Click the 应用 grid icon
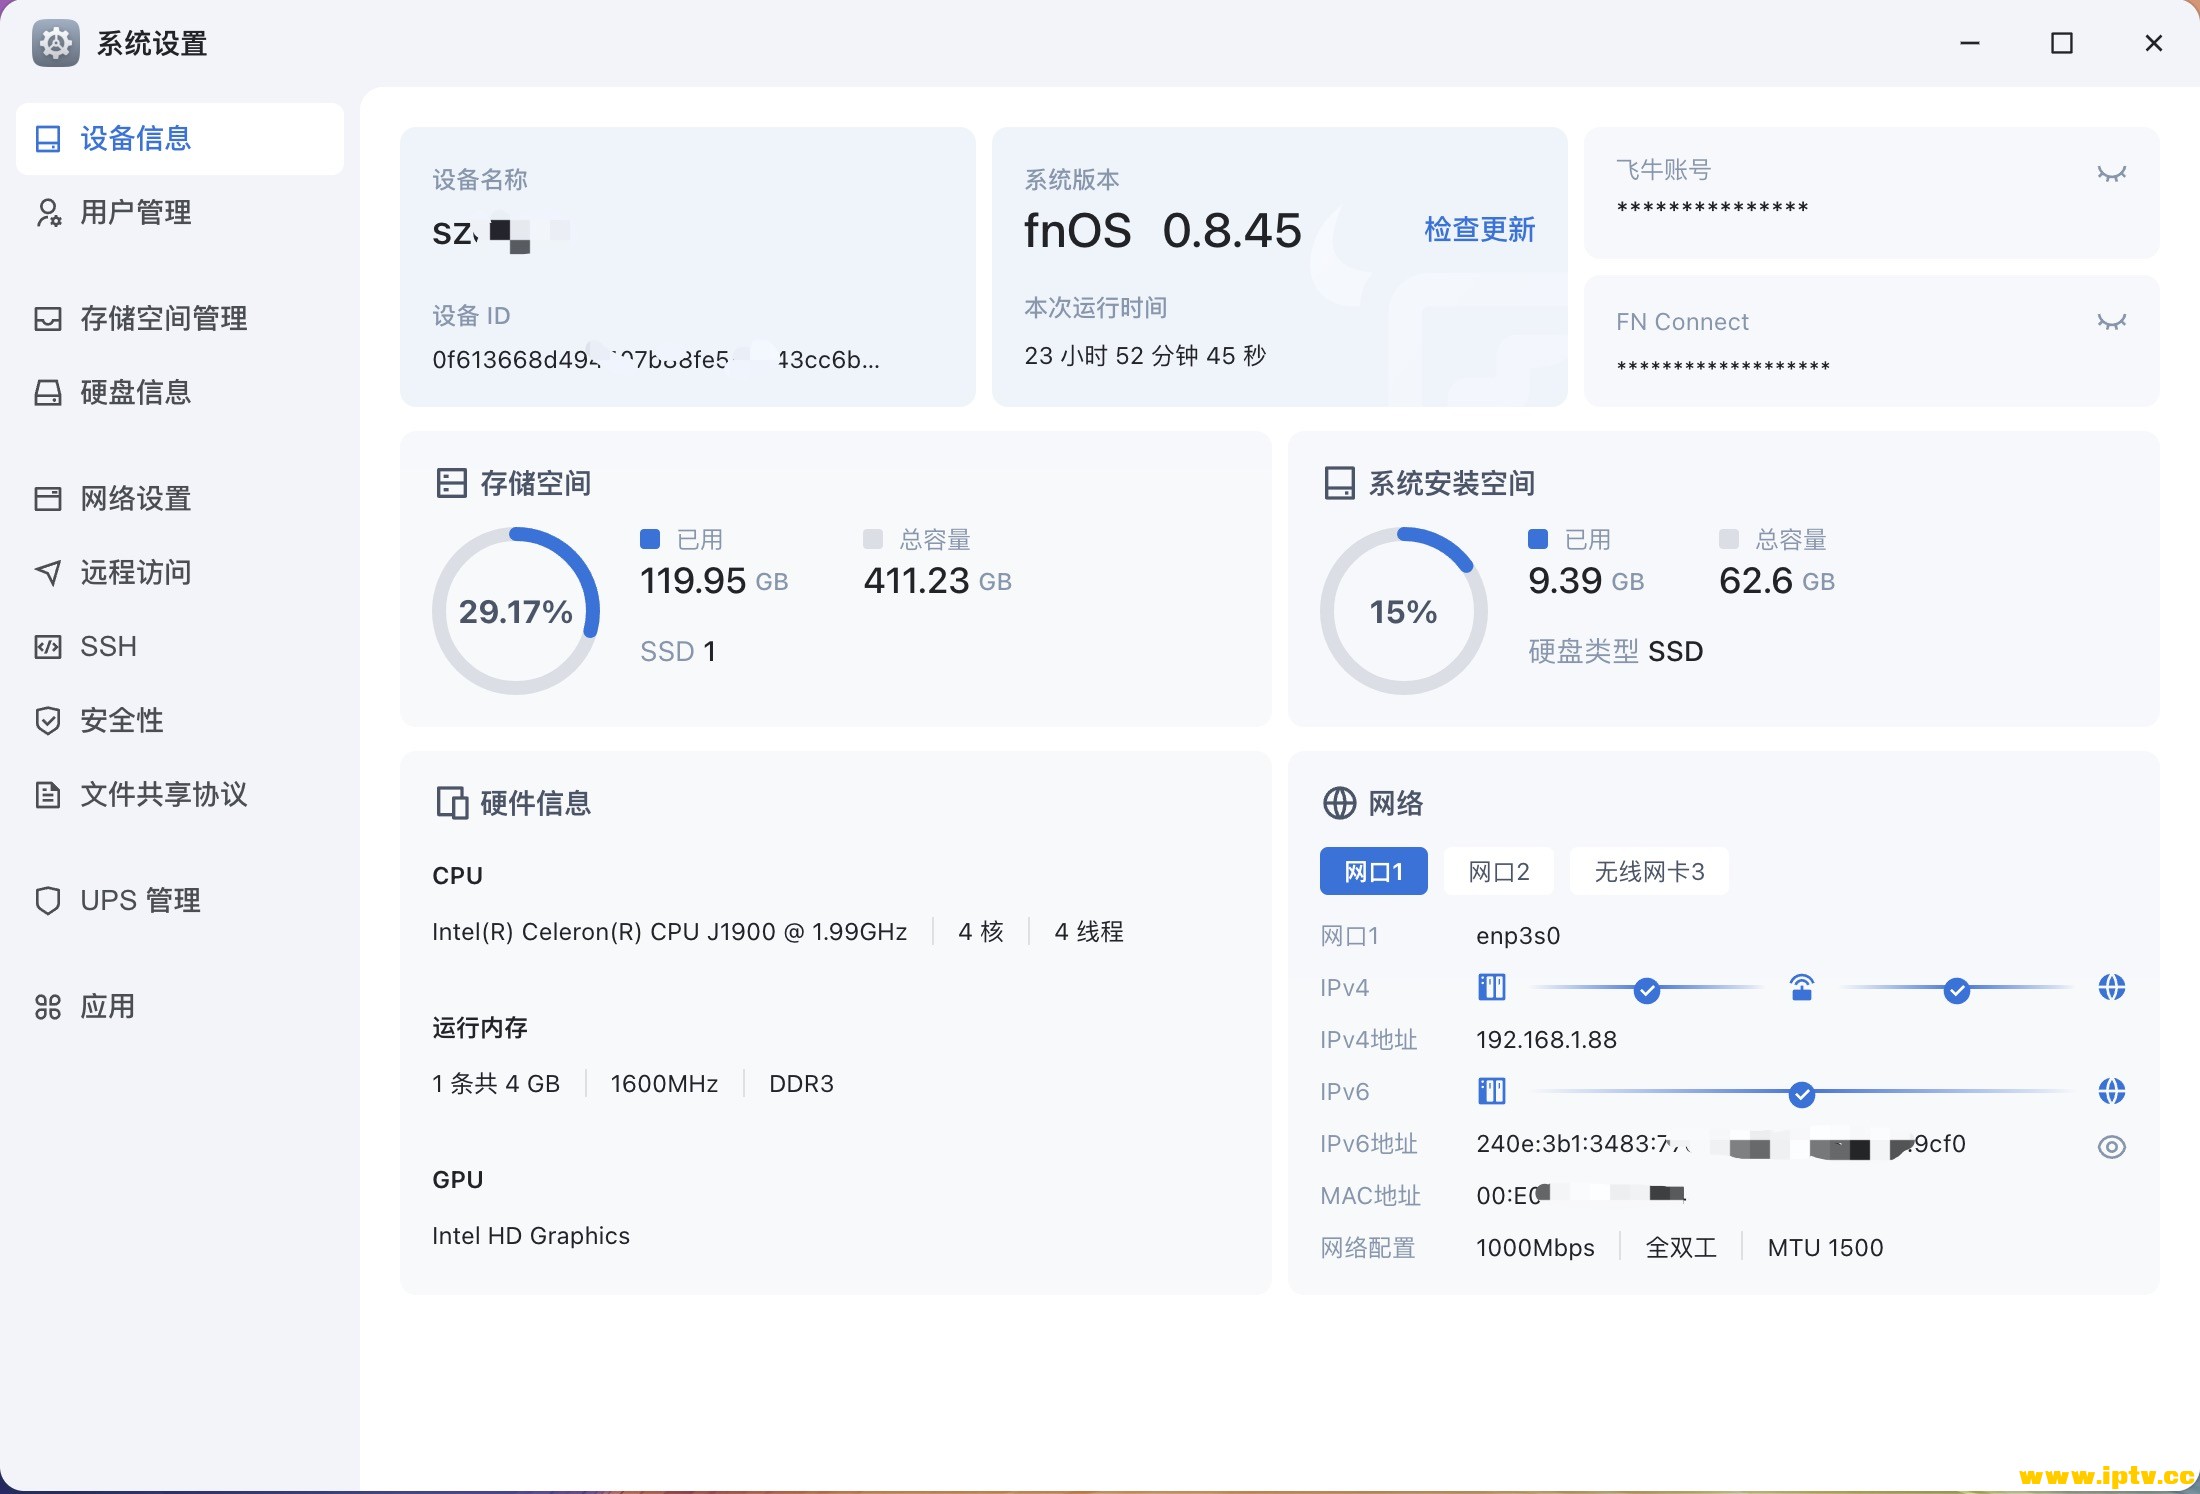 click(48, 1007)
